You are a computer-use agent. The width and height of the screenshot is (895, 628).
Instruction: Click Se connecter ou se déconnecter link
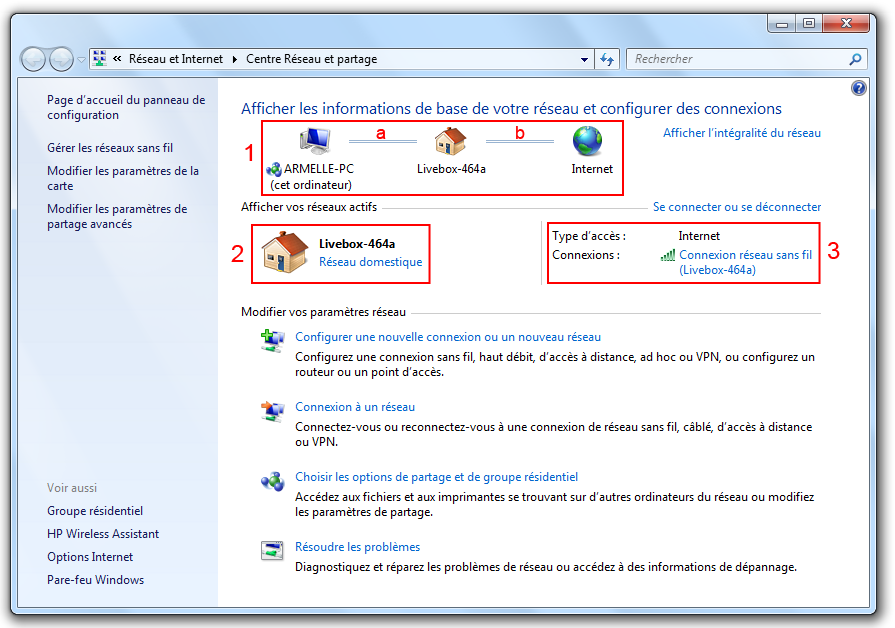coord(737,207)
